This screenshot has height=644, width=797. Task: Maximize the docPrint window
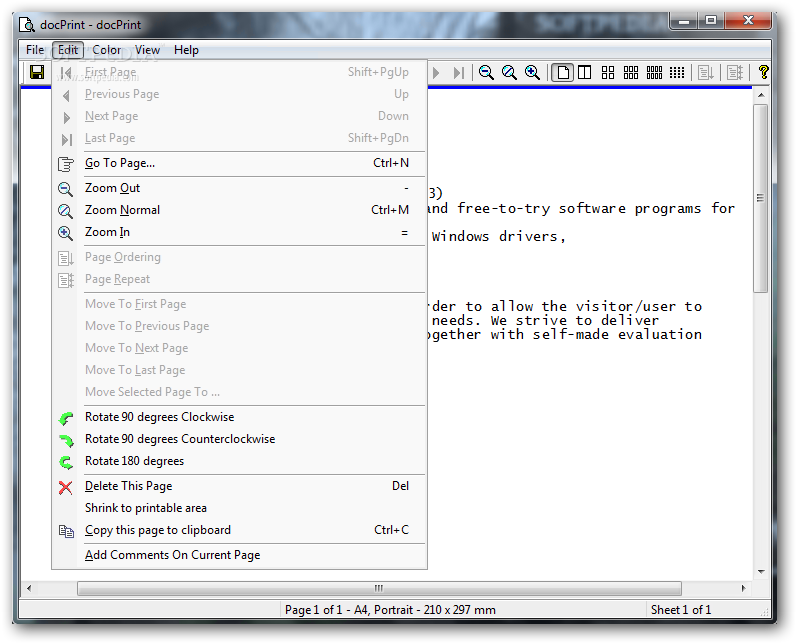click(x=711, y=21)
